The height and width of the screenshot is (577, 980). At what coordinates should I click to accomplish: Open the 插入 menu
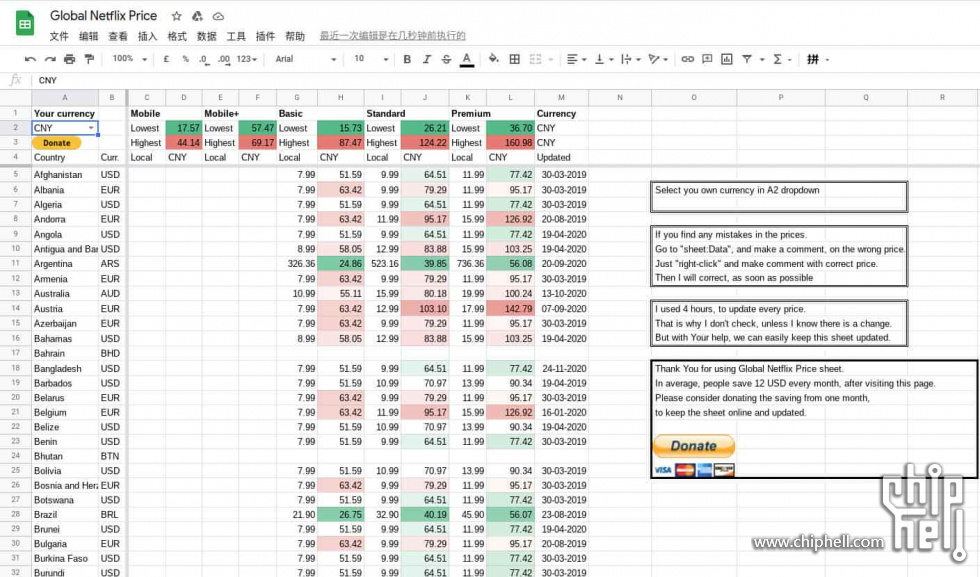click(x=148, y=36)
